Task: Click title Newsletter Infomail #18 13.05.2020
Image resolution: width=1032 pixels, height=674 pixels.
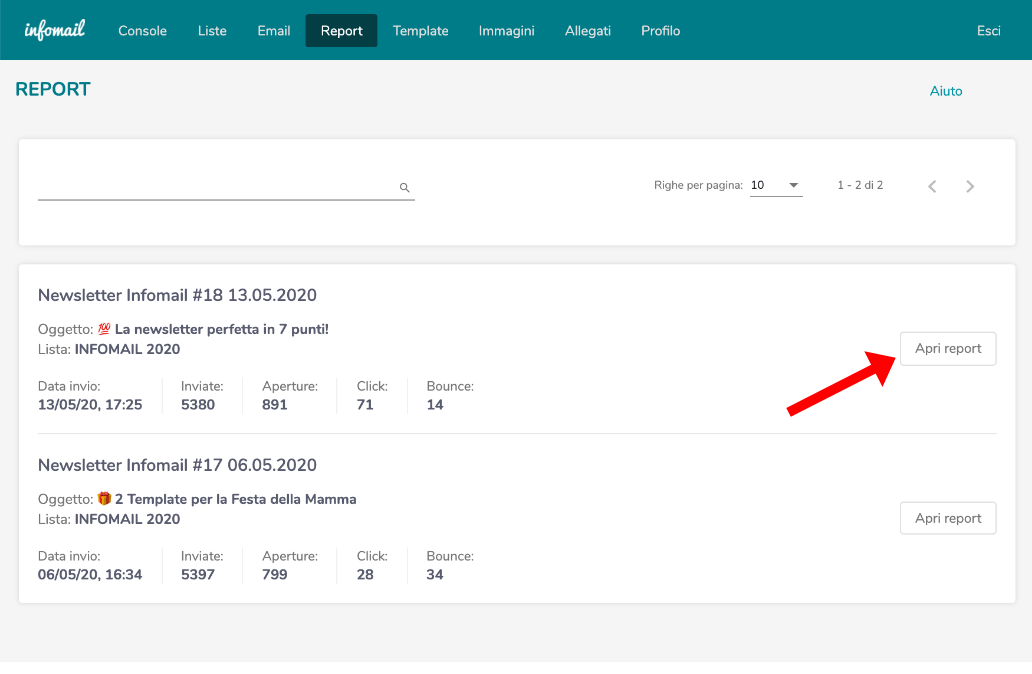Action: 177,295
